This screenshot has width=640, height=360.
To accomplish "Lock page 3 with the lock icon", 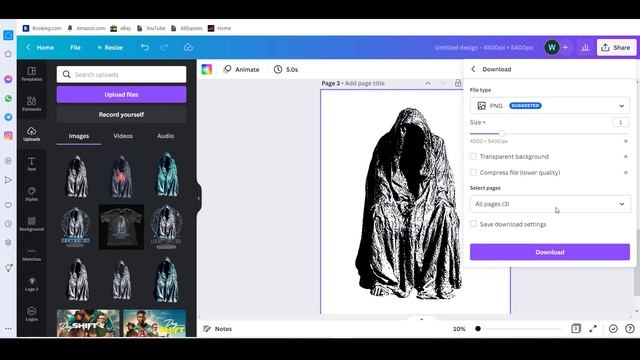I will 458,83.
